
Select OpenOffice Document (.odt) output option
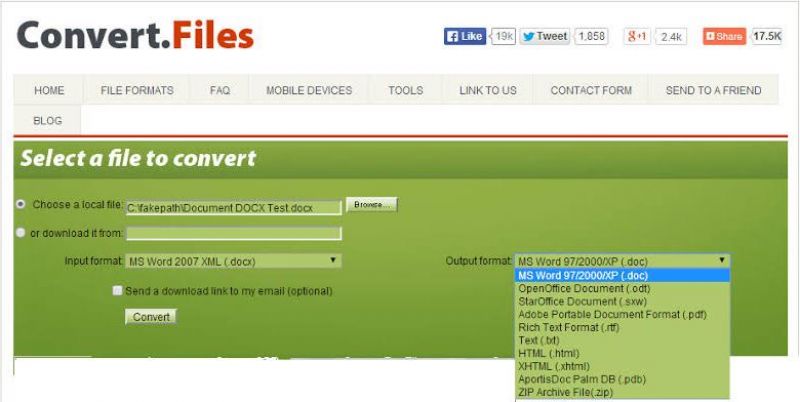click(622, 289)
